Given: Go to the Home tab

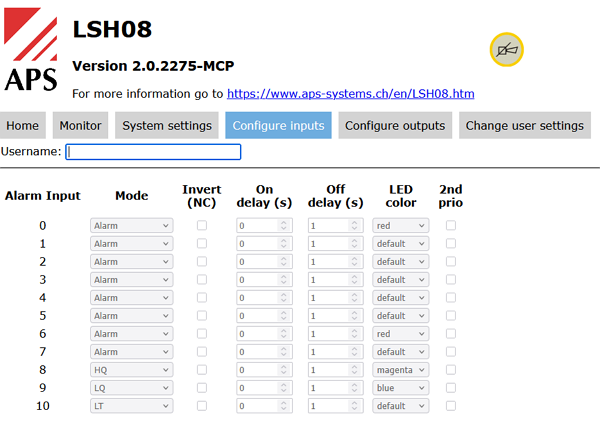Looking at the screenshot, I should (x=23, y=126).
